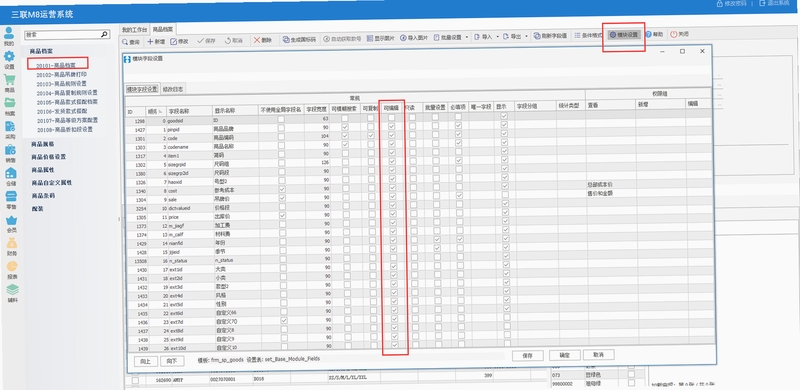Click 退出系统 in top header

pyautogui.click(x=774, y=3)
